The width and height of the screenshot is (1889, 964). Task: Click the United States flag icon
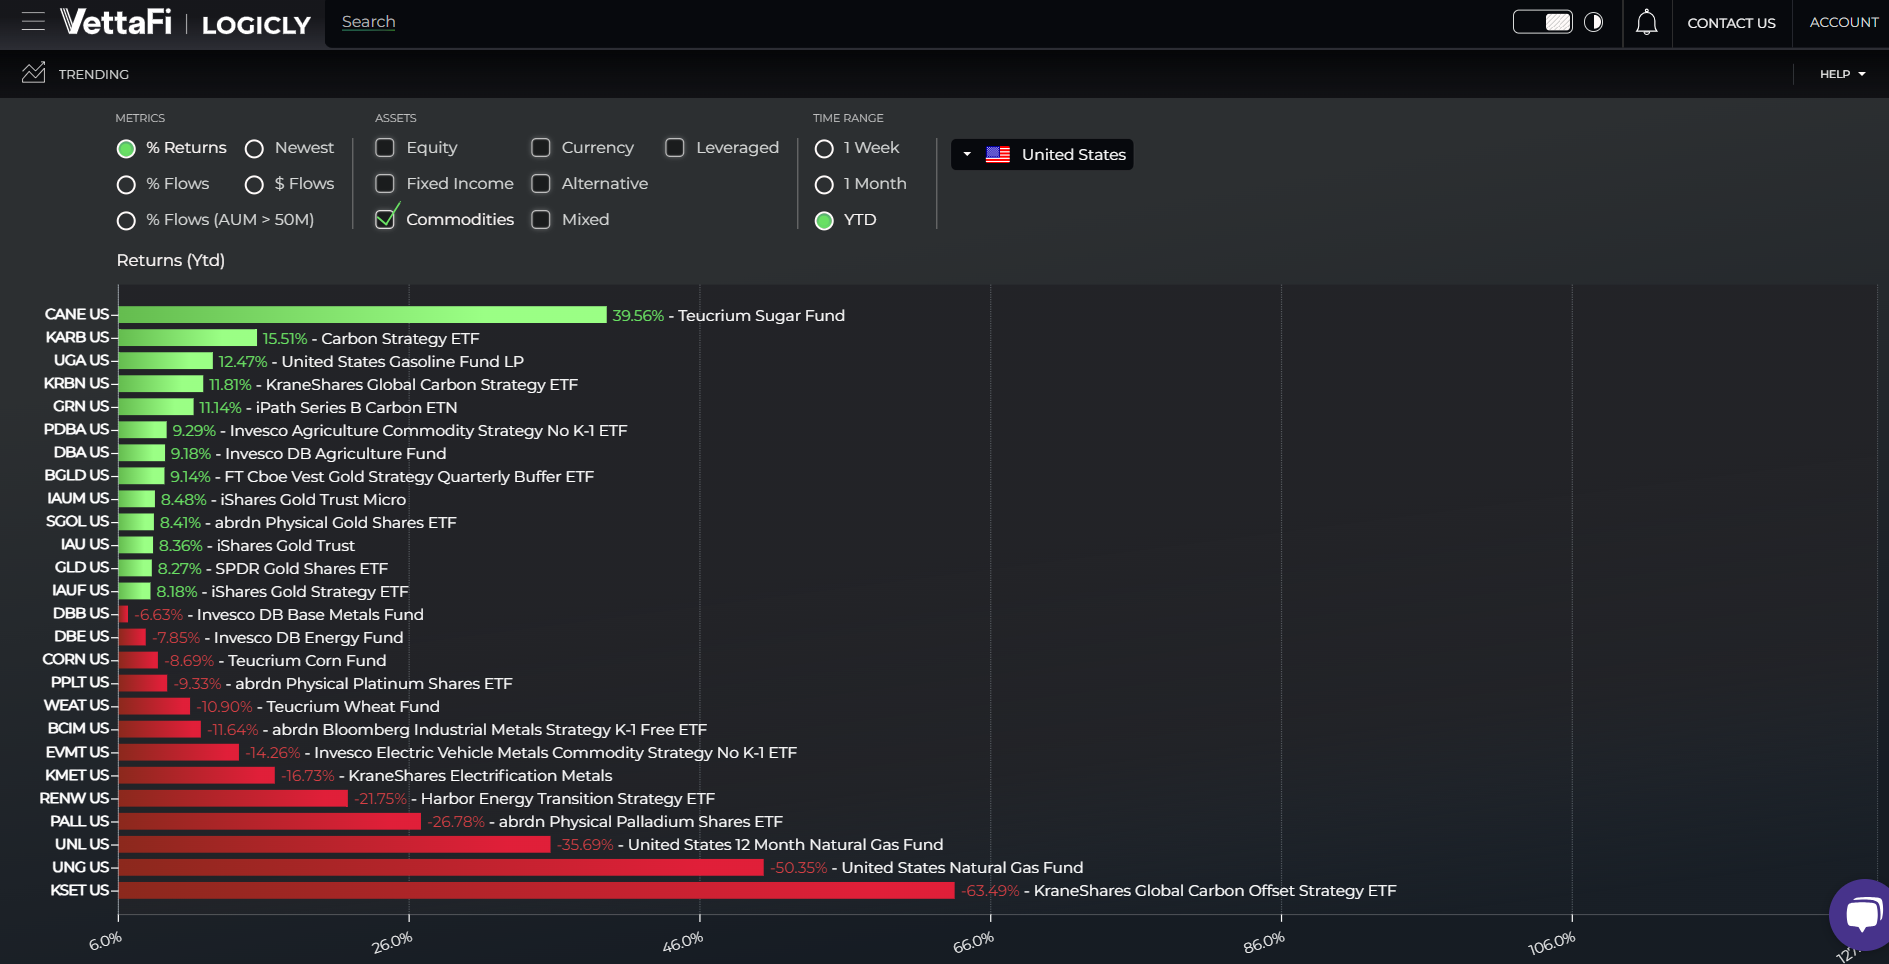click(998, 155)
